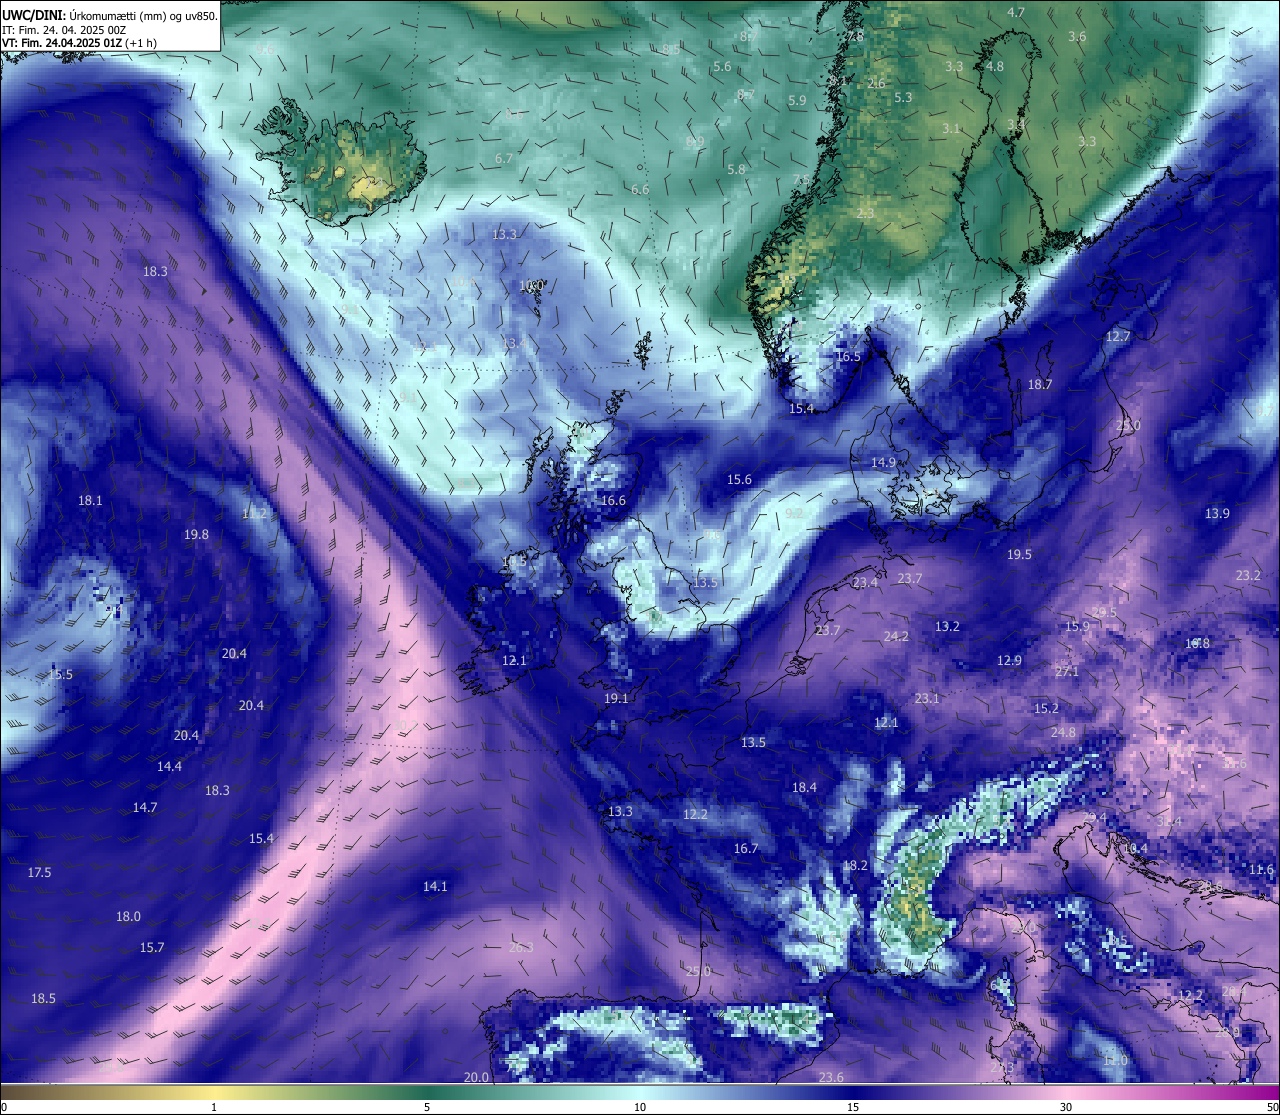
Task: Click the map value '23.6' at the bottom
Action: pos(831,1078)
